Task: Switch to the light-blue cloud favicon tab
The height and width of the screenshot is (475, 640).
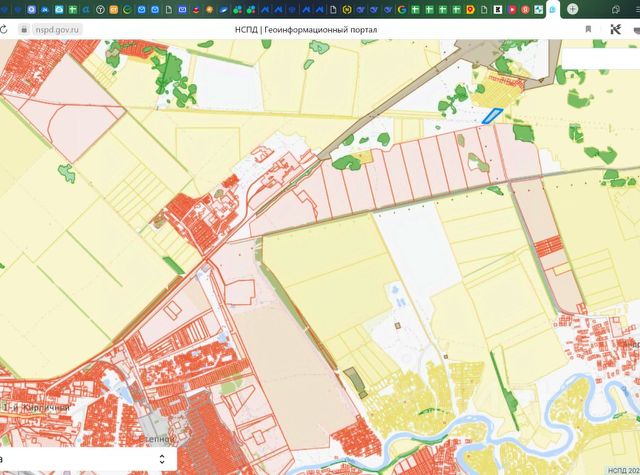Action: click(x=59, y=9)
